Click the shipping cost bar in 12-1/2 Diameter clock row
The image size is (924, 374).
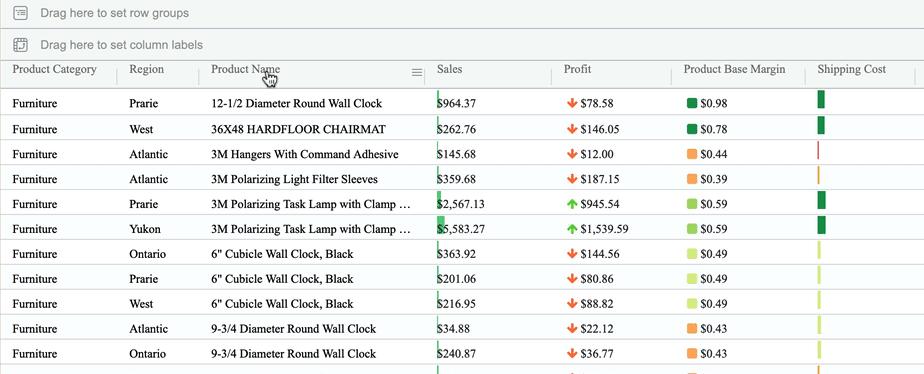click(821, 100)
